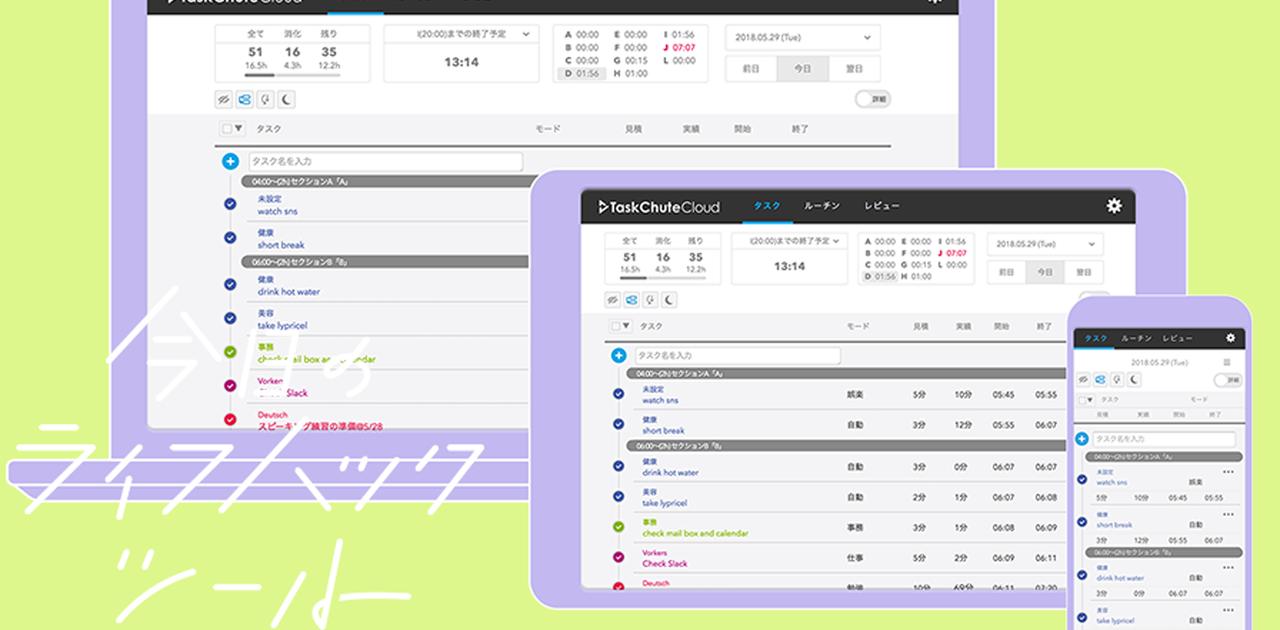The image size is (1280, 630).
Task: Toggle the hidden-eye filter icon on the laptop
Action: click(x=224, y=99)
